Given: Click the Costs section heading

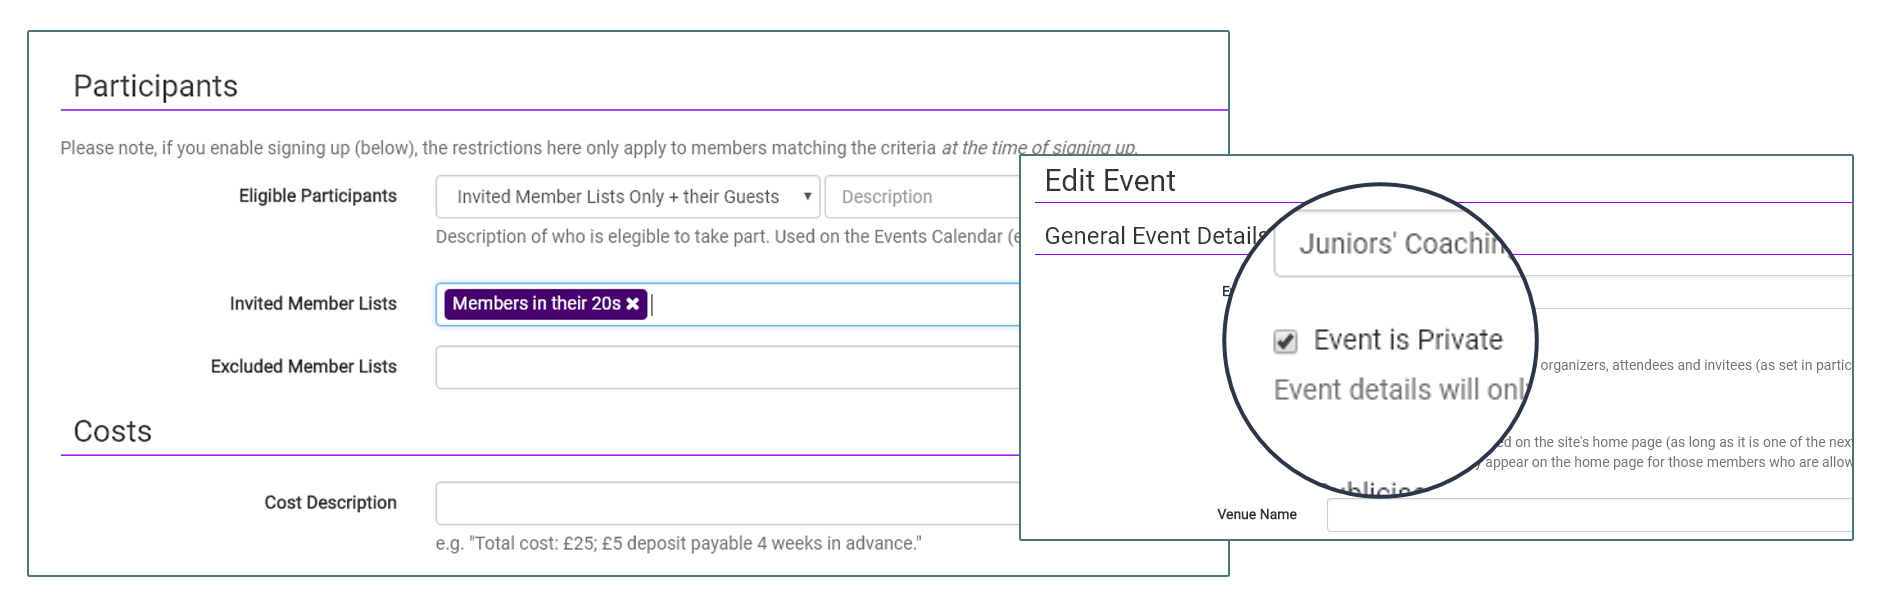Looking at the screenshot, I should pyautogui.click(x=112, y=432).
